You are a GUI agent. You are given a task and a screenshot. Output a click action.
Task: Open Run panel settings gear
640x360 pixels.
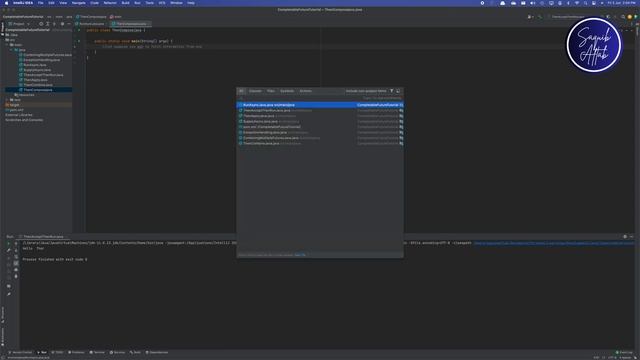pos(624,236)
